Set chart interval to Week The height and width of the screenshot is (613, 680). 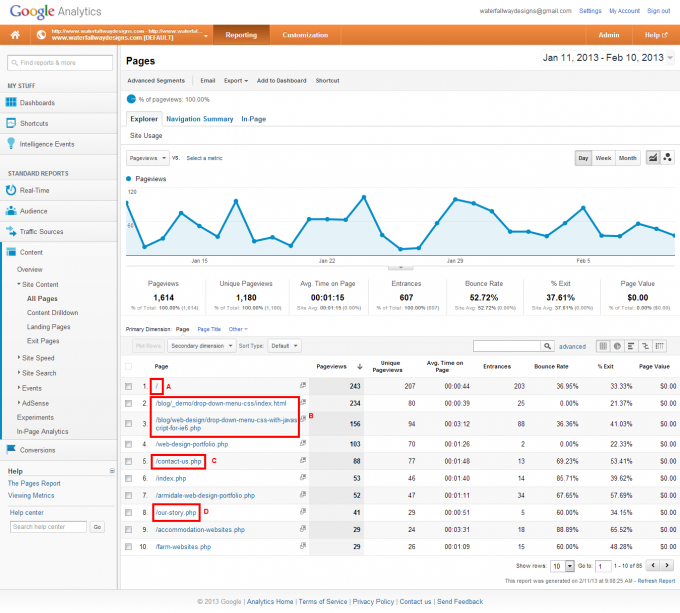pos(603,158)
